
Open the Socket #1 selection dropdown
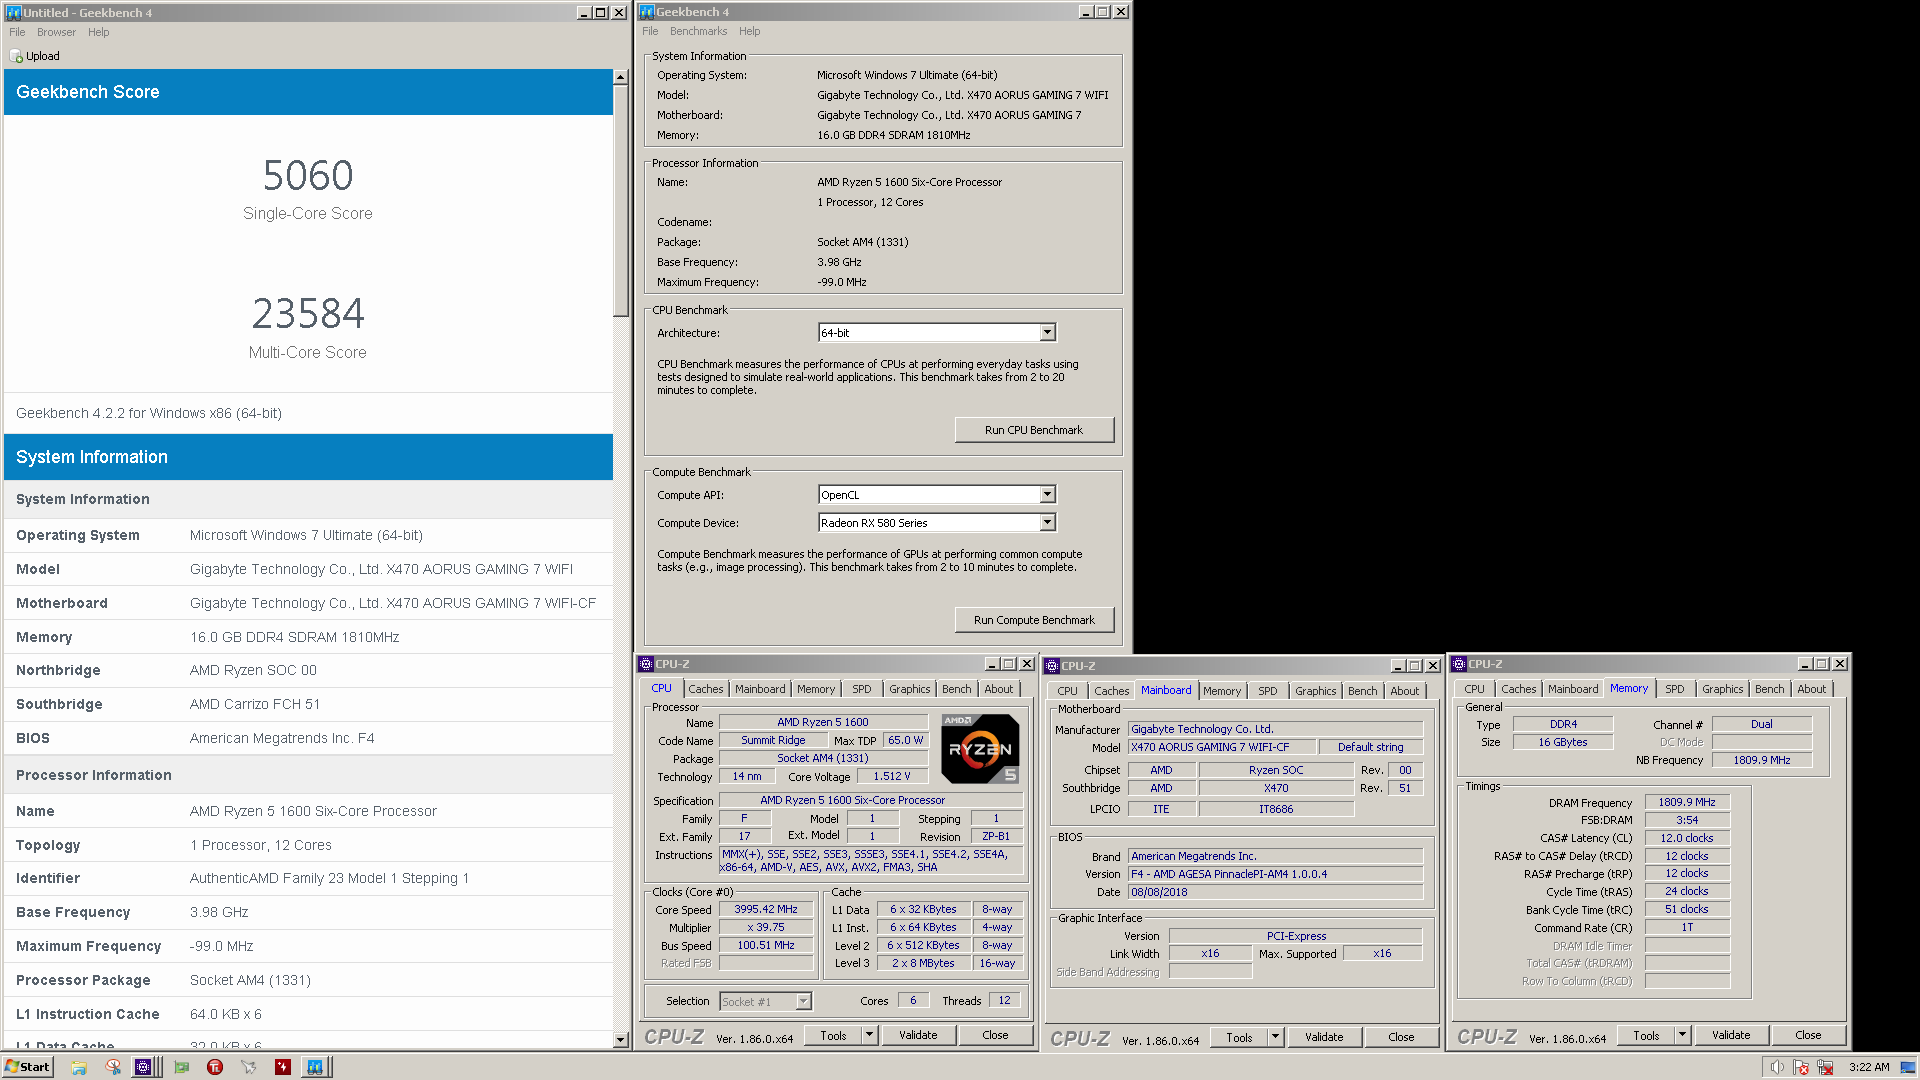coord(802,1001)
